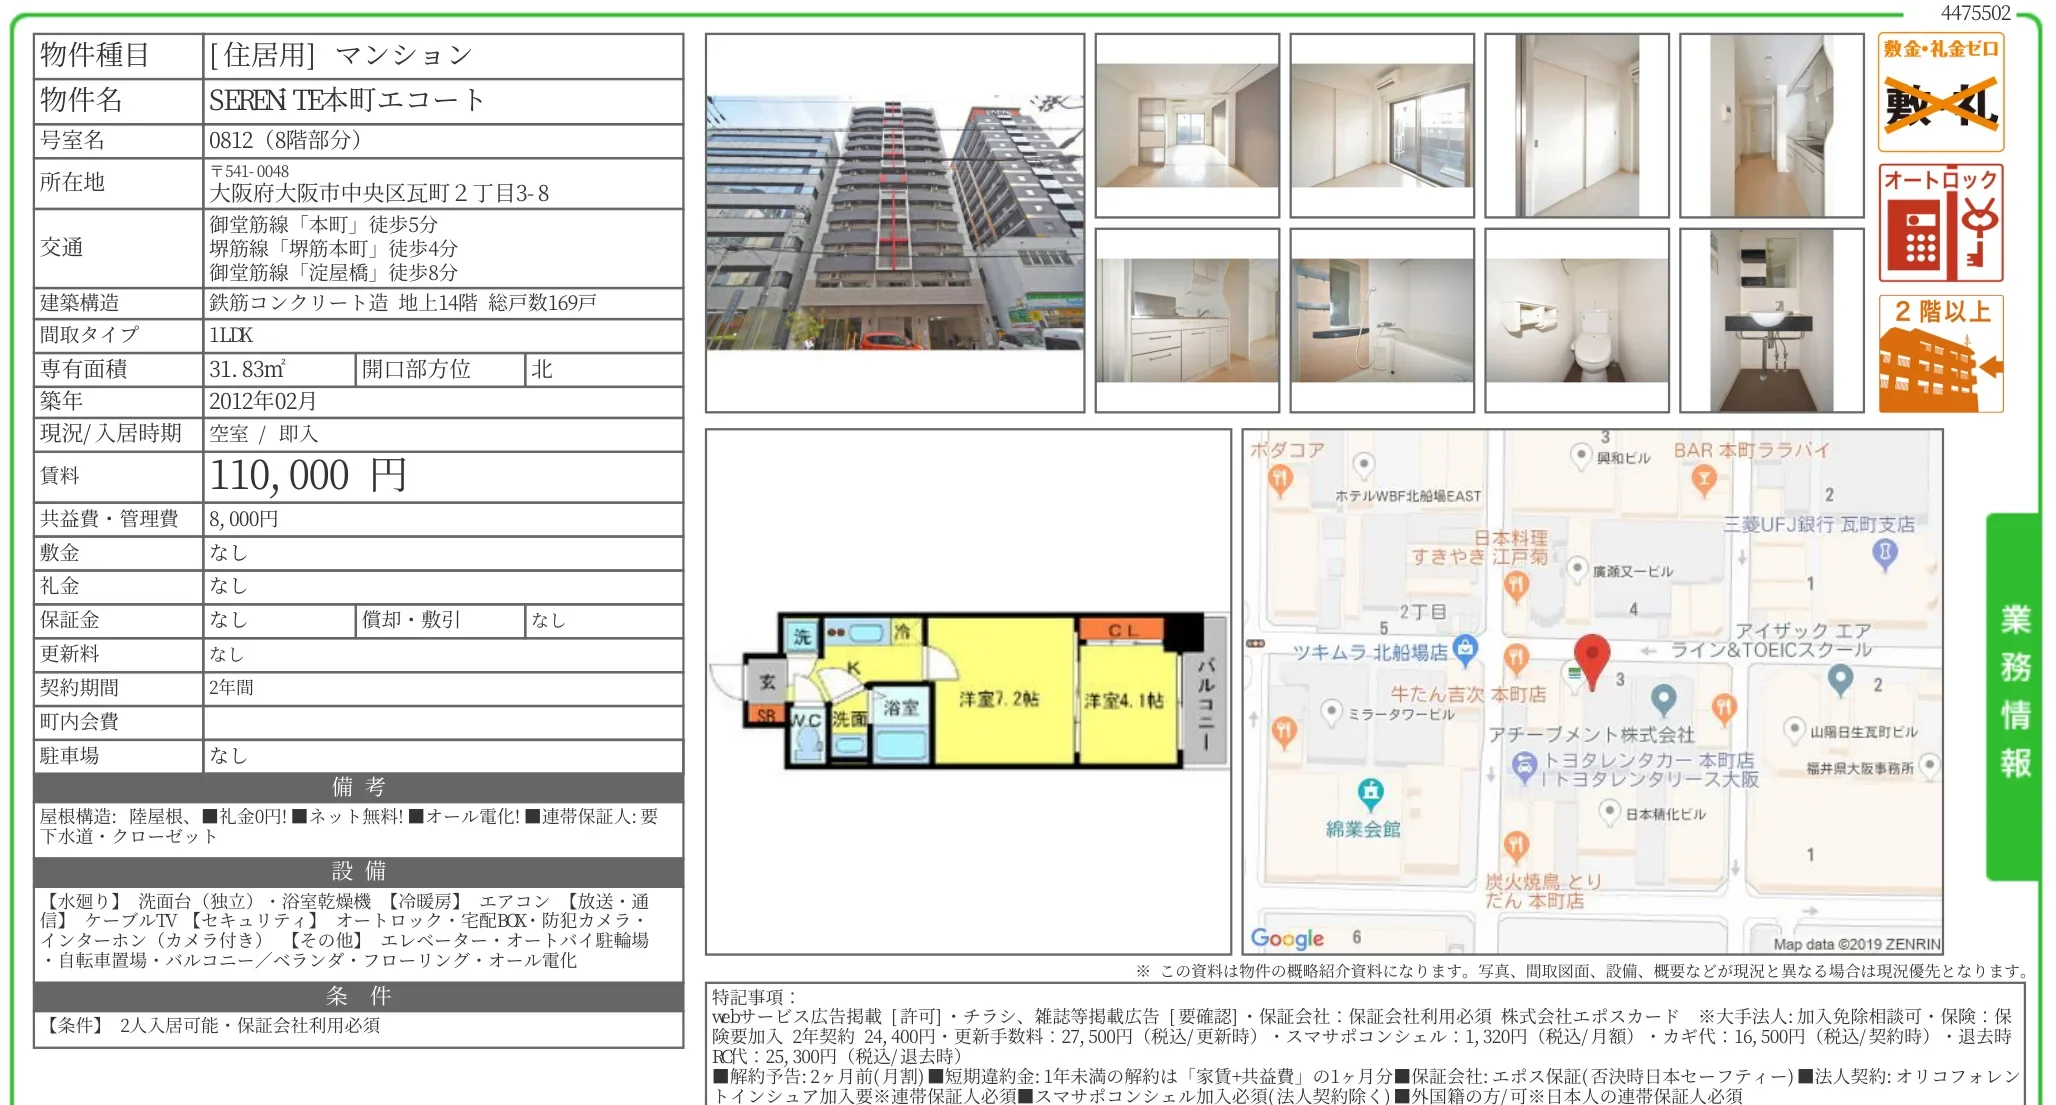Open the kitchen counter thumbnail photo
Viewport: 2056px width, 1105px height.
[x=1187, y=320]
